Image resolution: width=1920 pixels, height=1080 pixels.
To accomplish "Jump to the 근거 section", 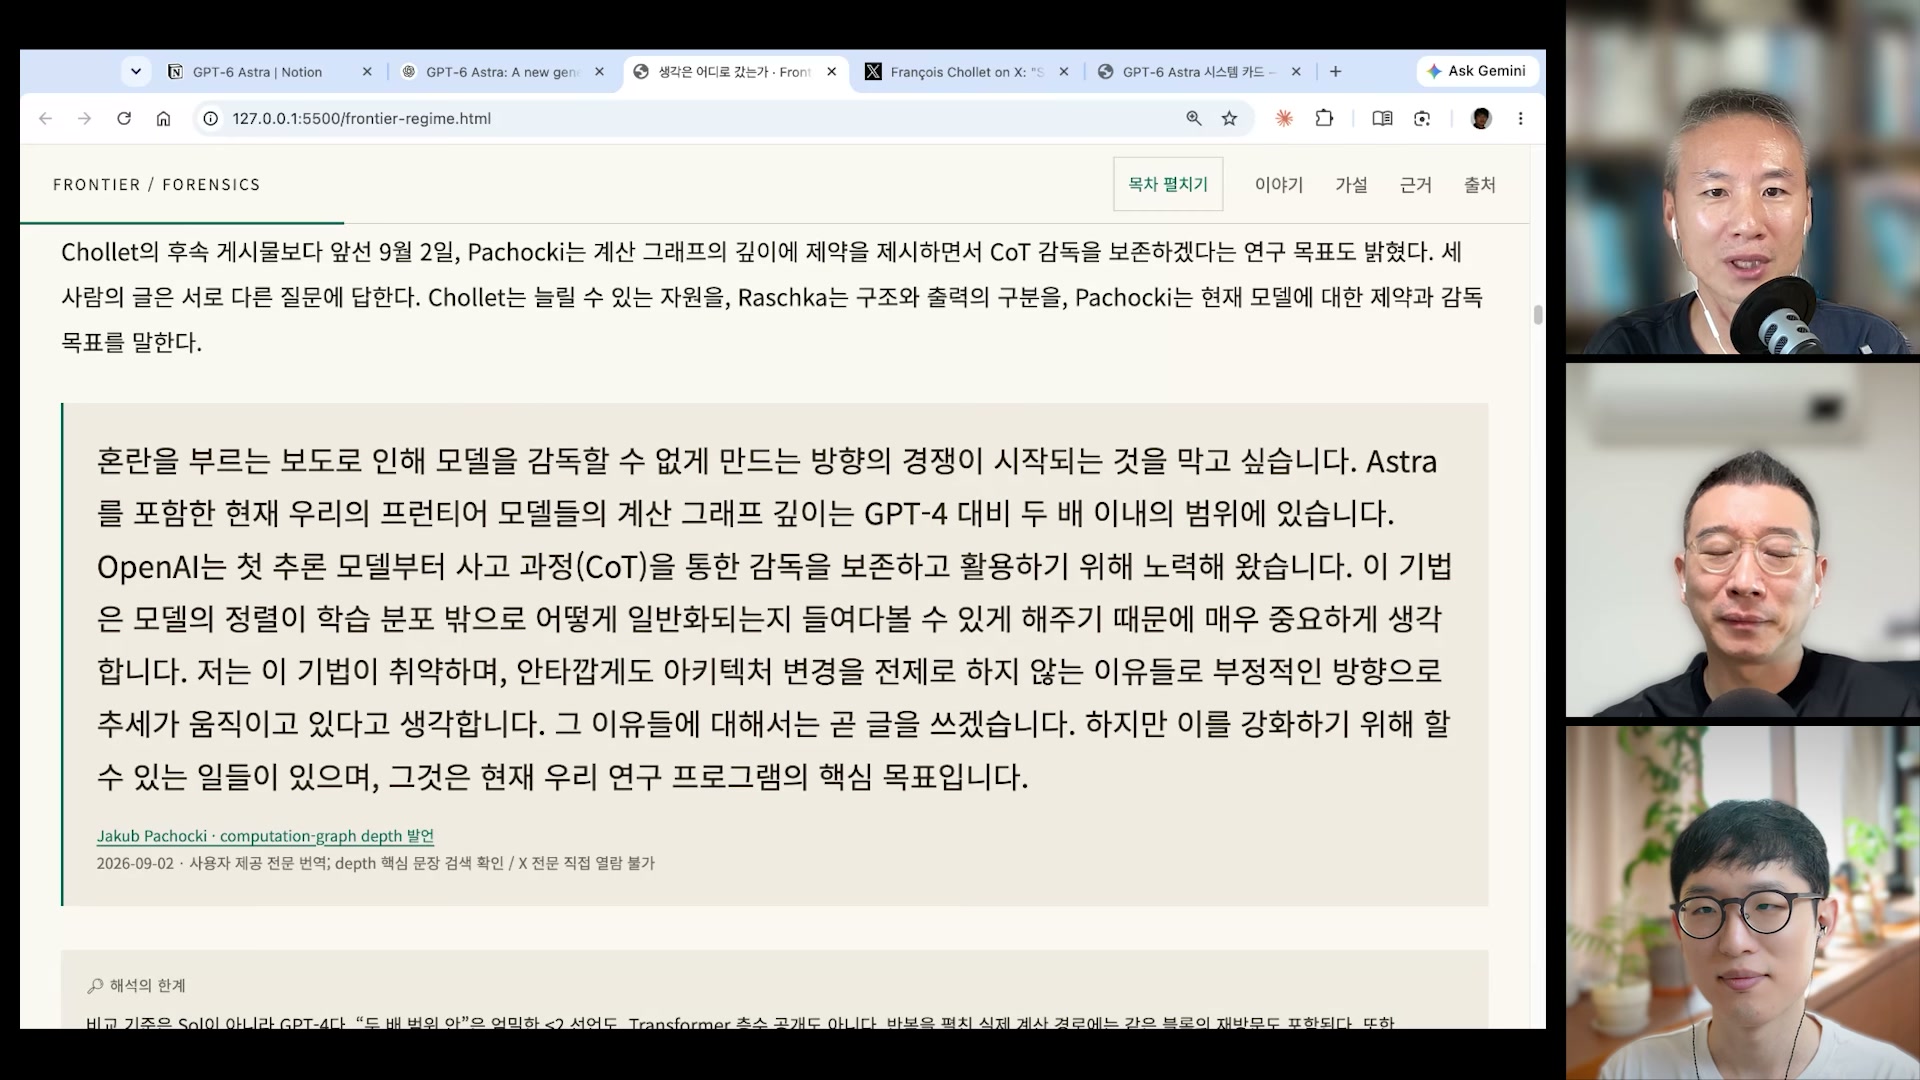I will click(1415, 185).
